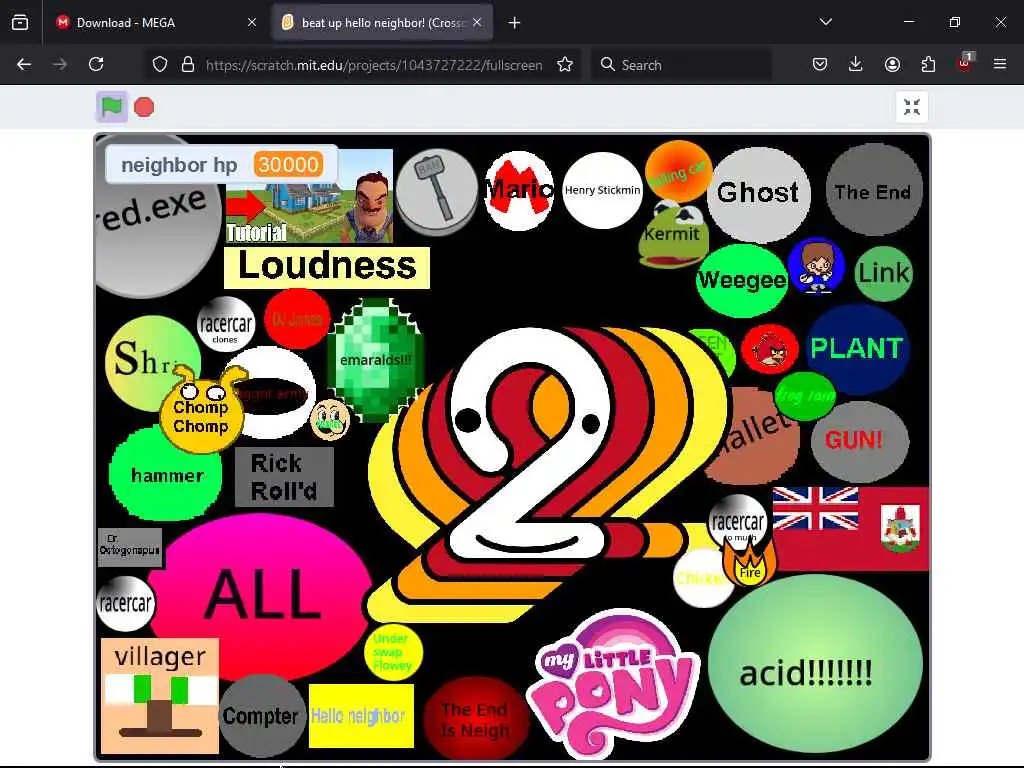The height and width of the screenshot is (768, 1024).
Task: Select the hammer tool gray circle icon
Action: click(436, 191)
